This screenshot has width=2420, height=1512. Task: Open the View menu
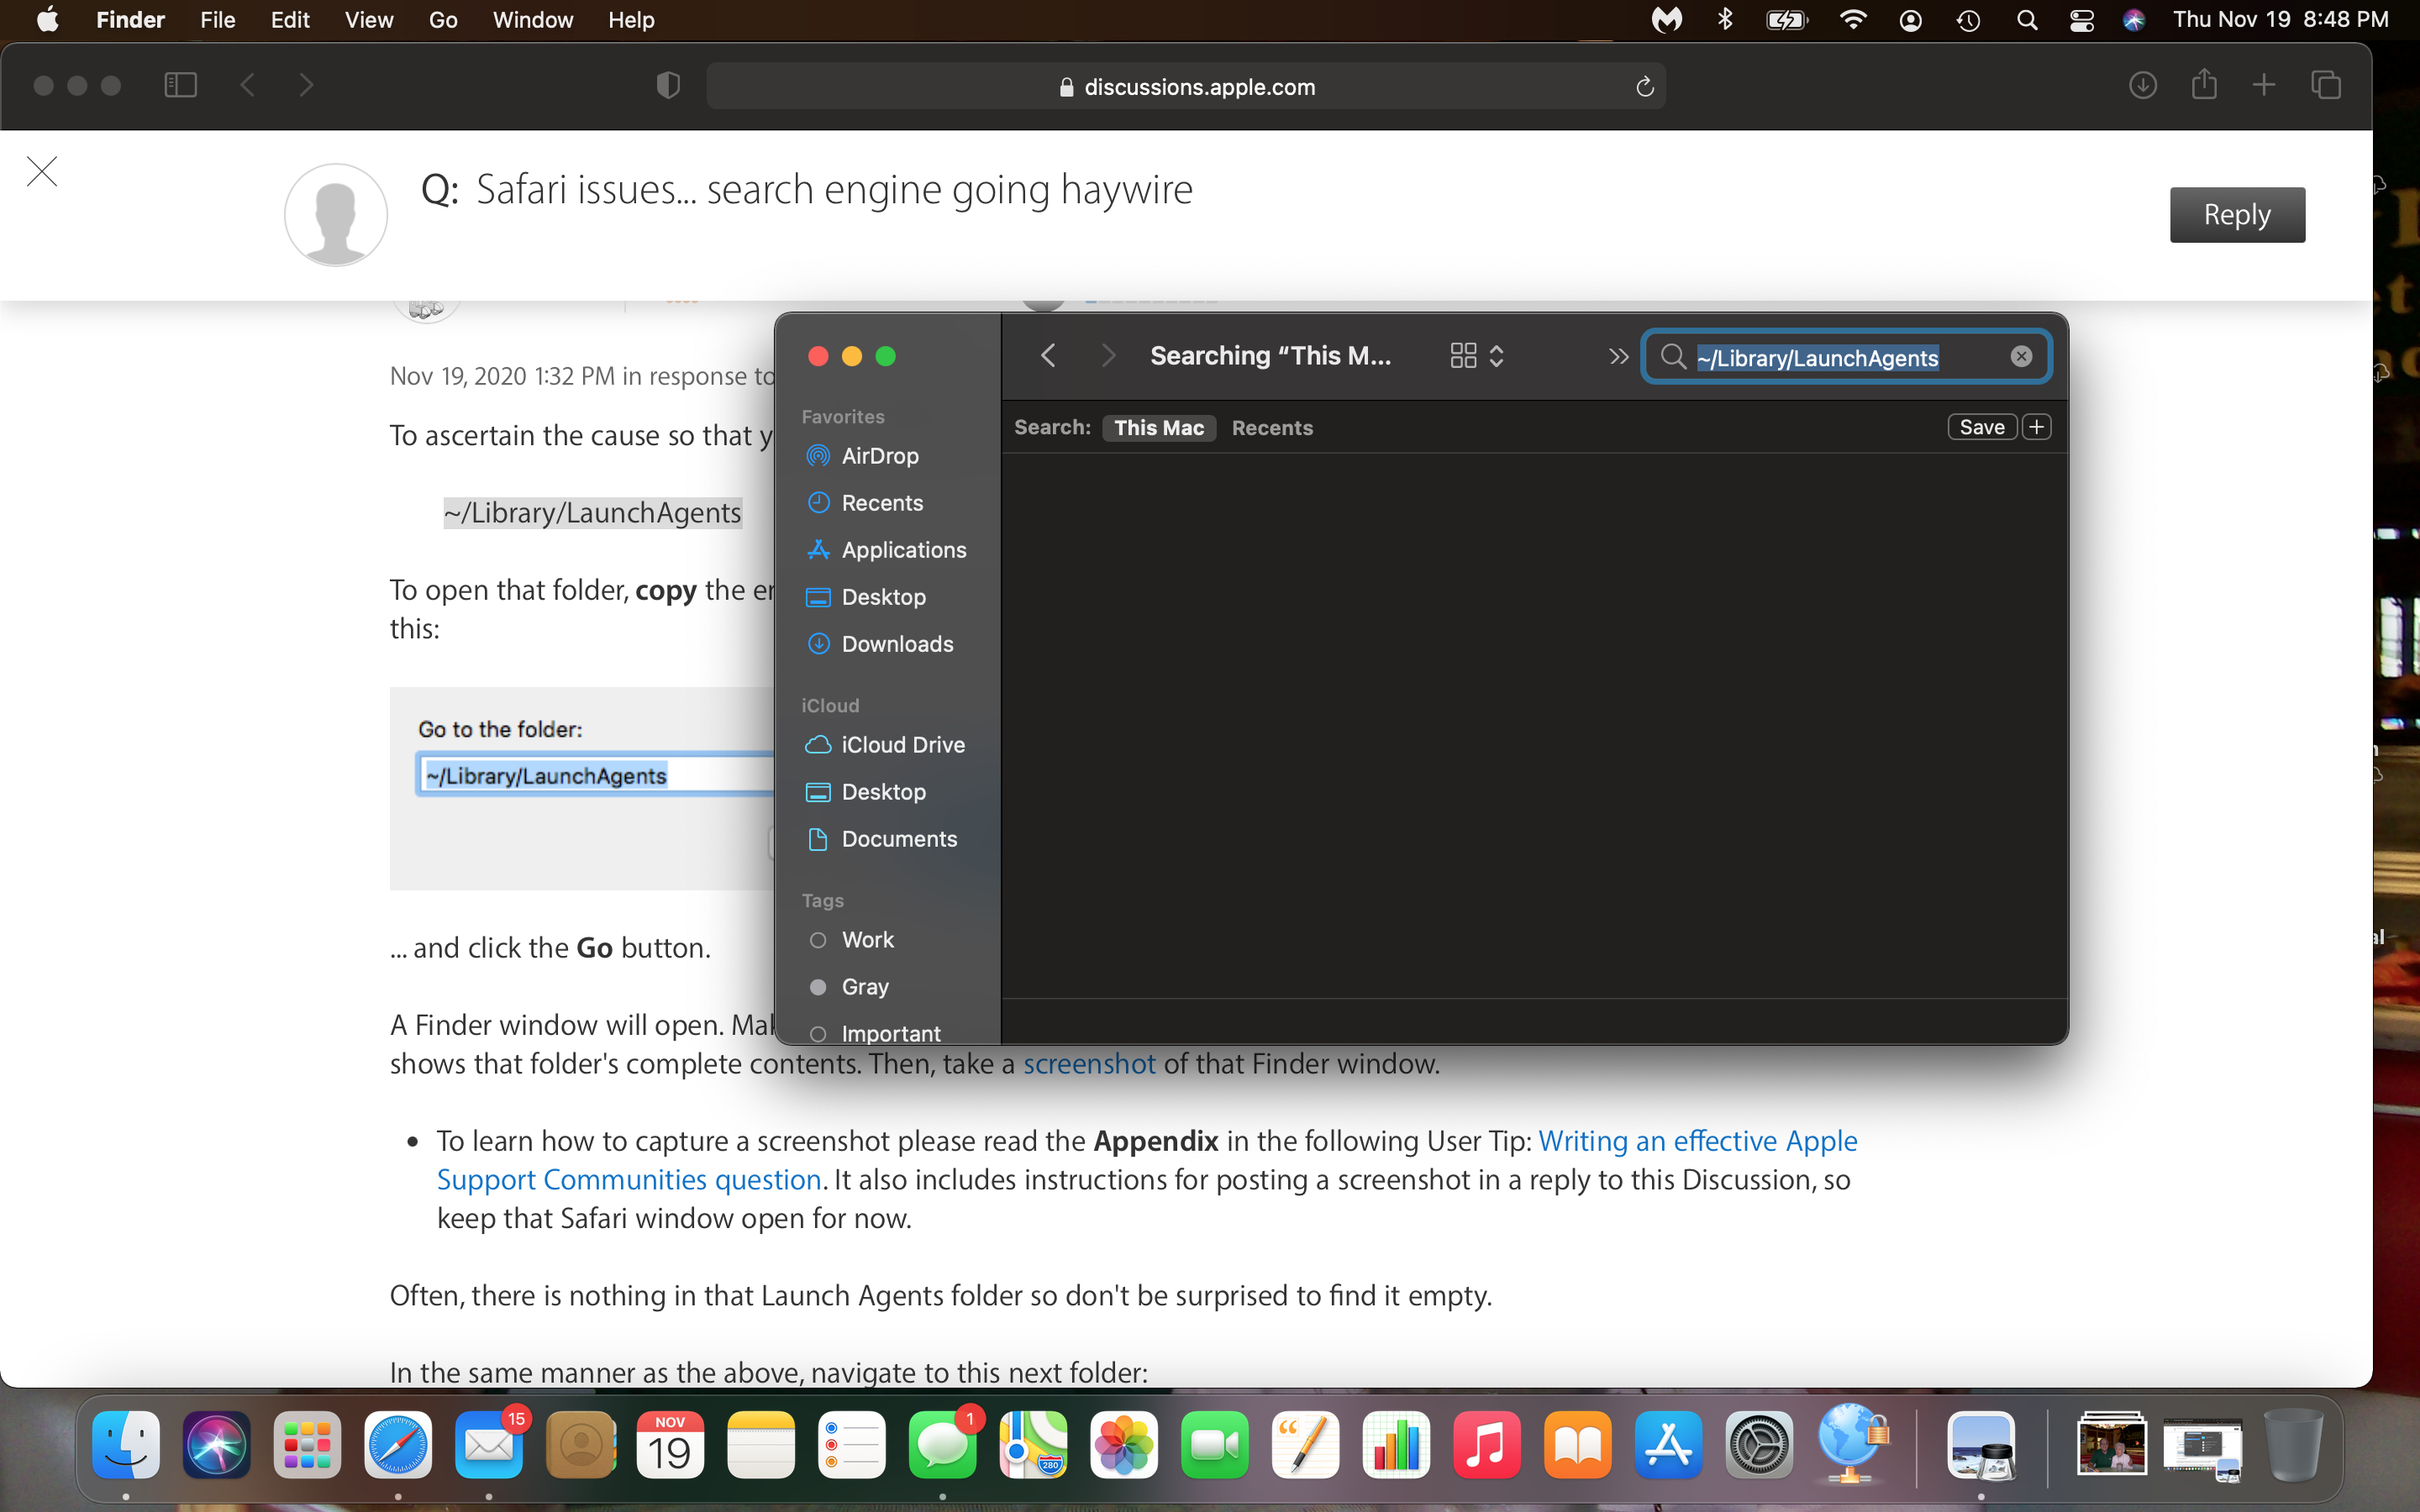point(368,20)
